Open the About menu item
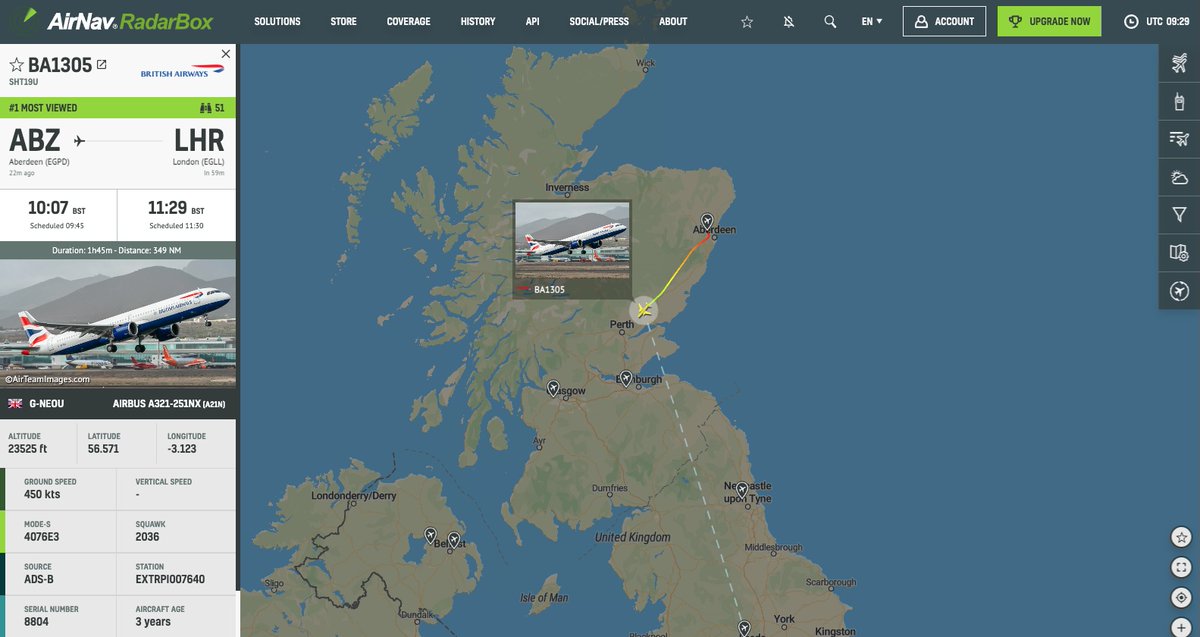Image resolution: width=1200 pixels, height=637 pixels. coord(673,21)
